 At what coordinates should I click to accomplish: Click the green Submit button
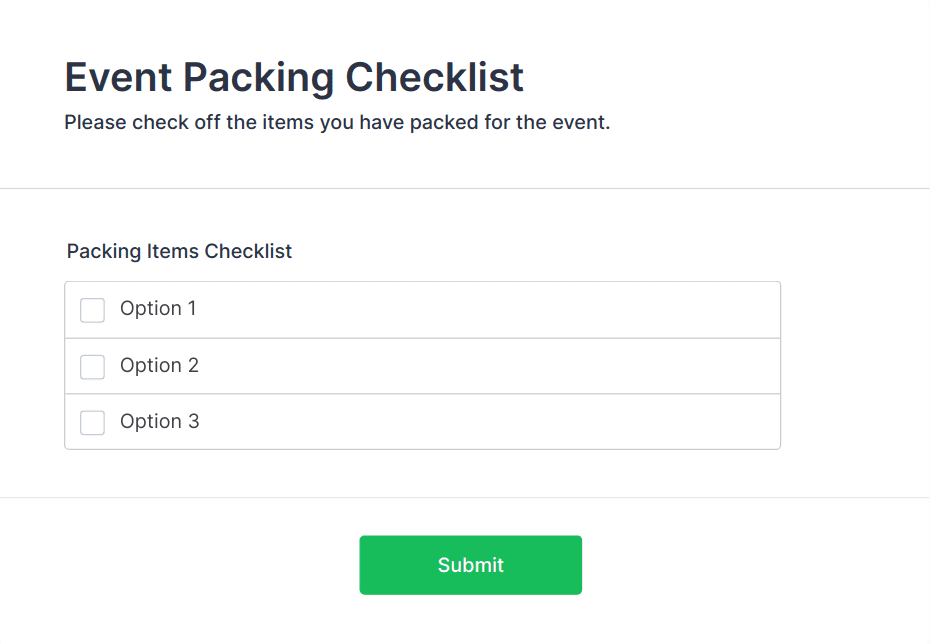[470, 565]
